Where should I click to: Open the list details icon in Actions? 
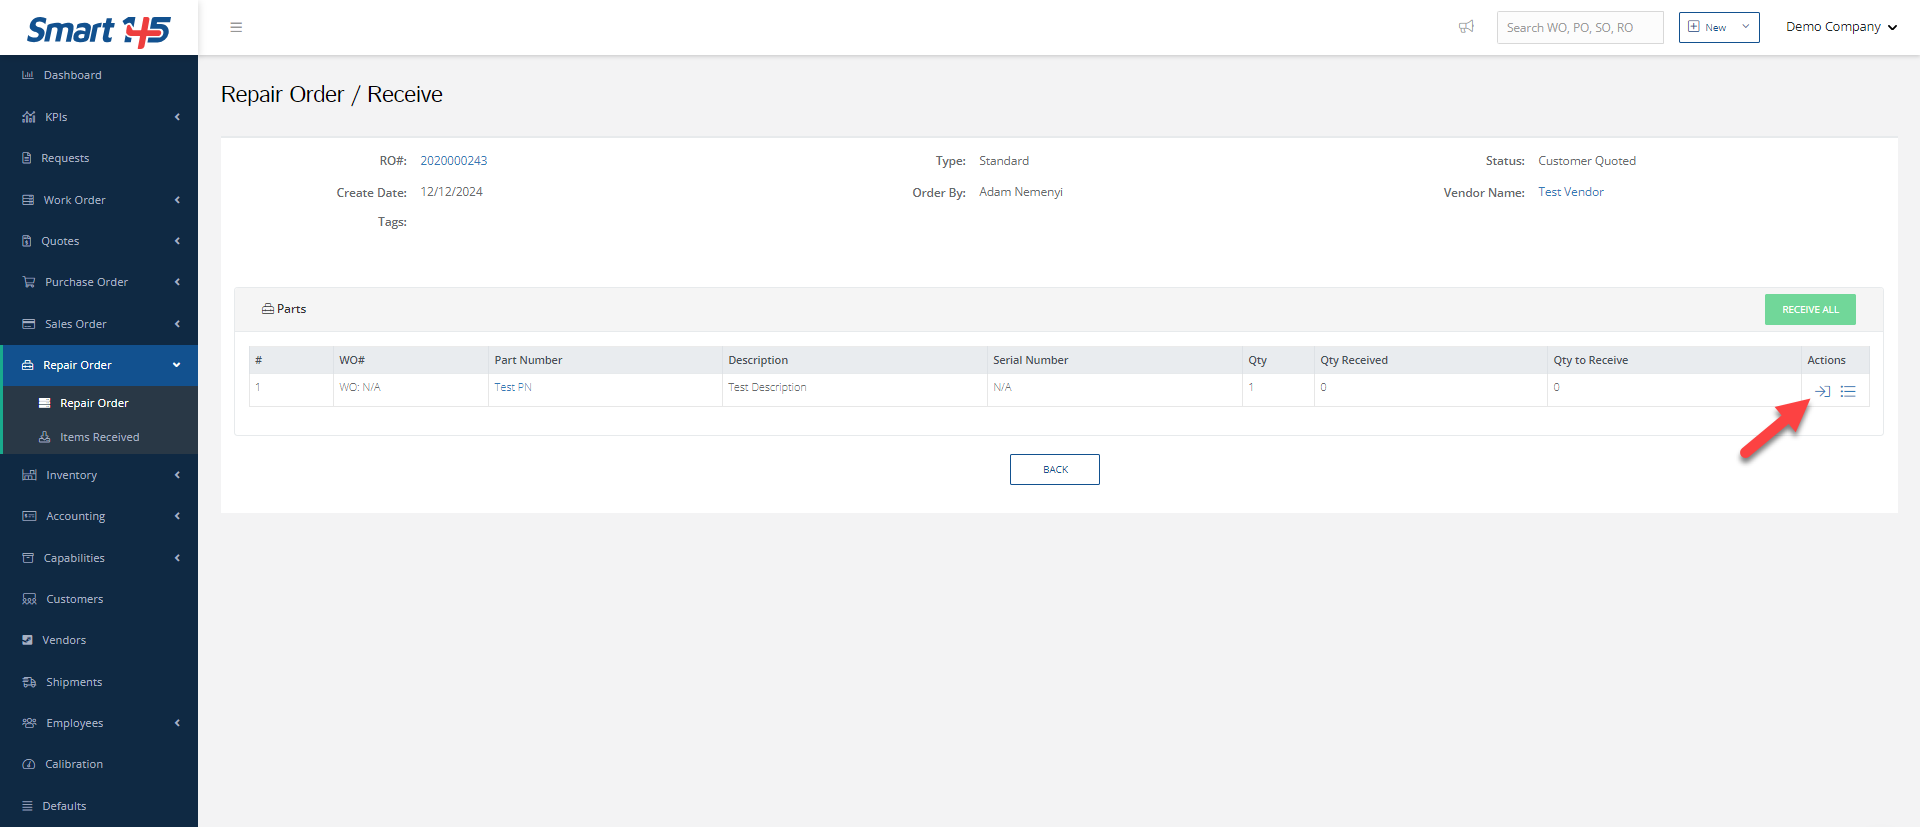(1848, 391)
